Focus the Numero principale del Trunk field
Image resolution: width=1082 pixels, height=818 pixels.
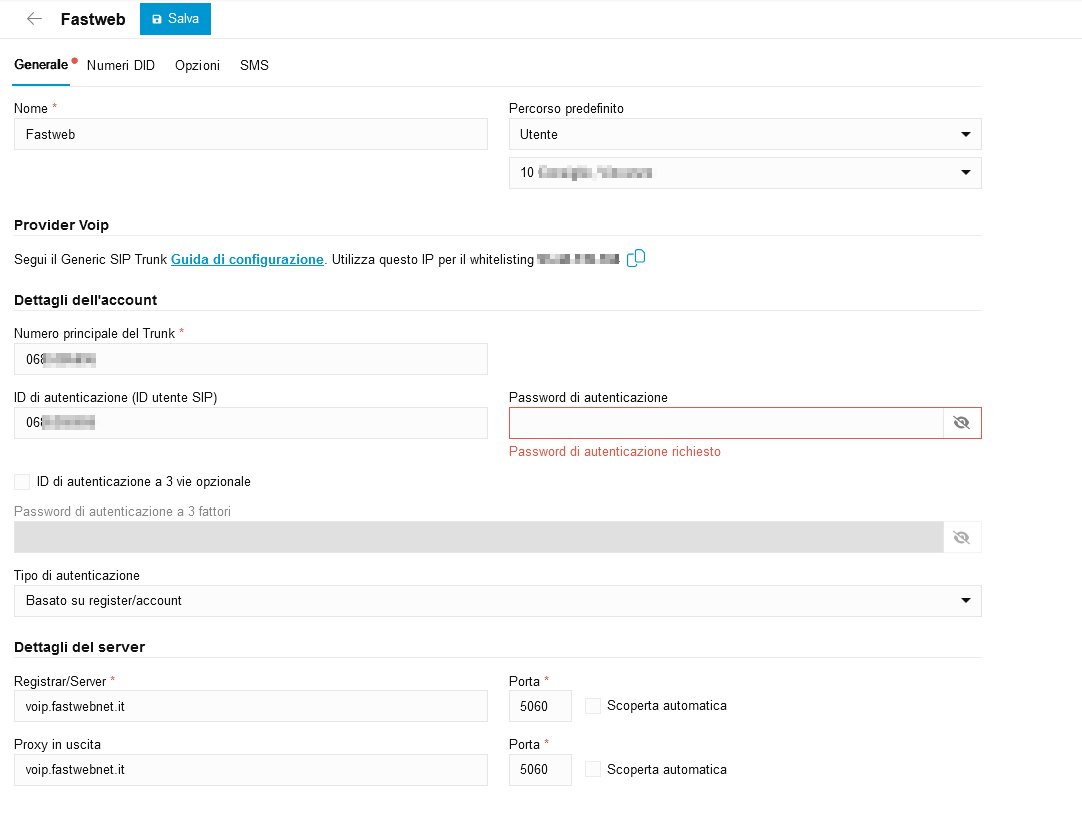coord(250,359)
